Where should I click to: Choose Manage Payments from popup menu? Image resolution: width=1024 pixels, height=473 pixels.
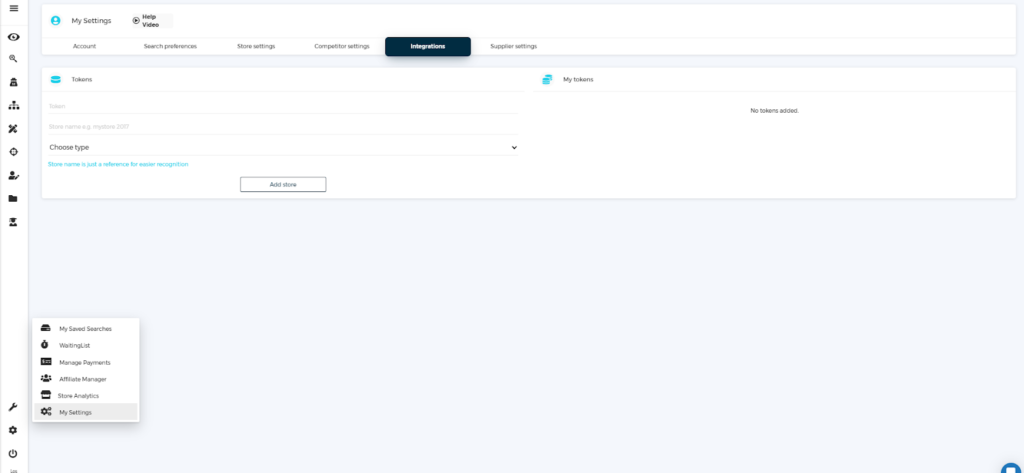pyautogui.click(x=85, y=362)
